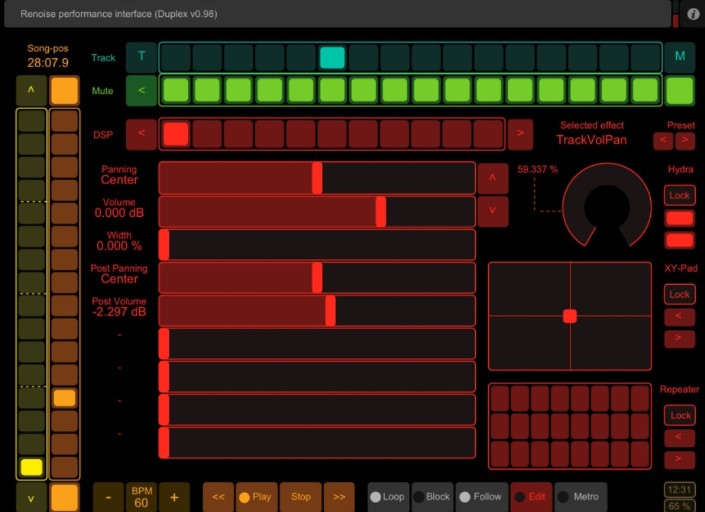Click the Post Panning slider handle
The height and width of the screenshot is (512, 705).
pyautogui.click(x=317, y=277)
